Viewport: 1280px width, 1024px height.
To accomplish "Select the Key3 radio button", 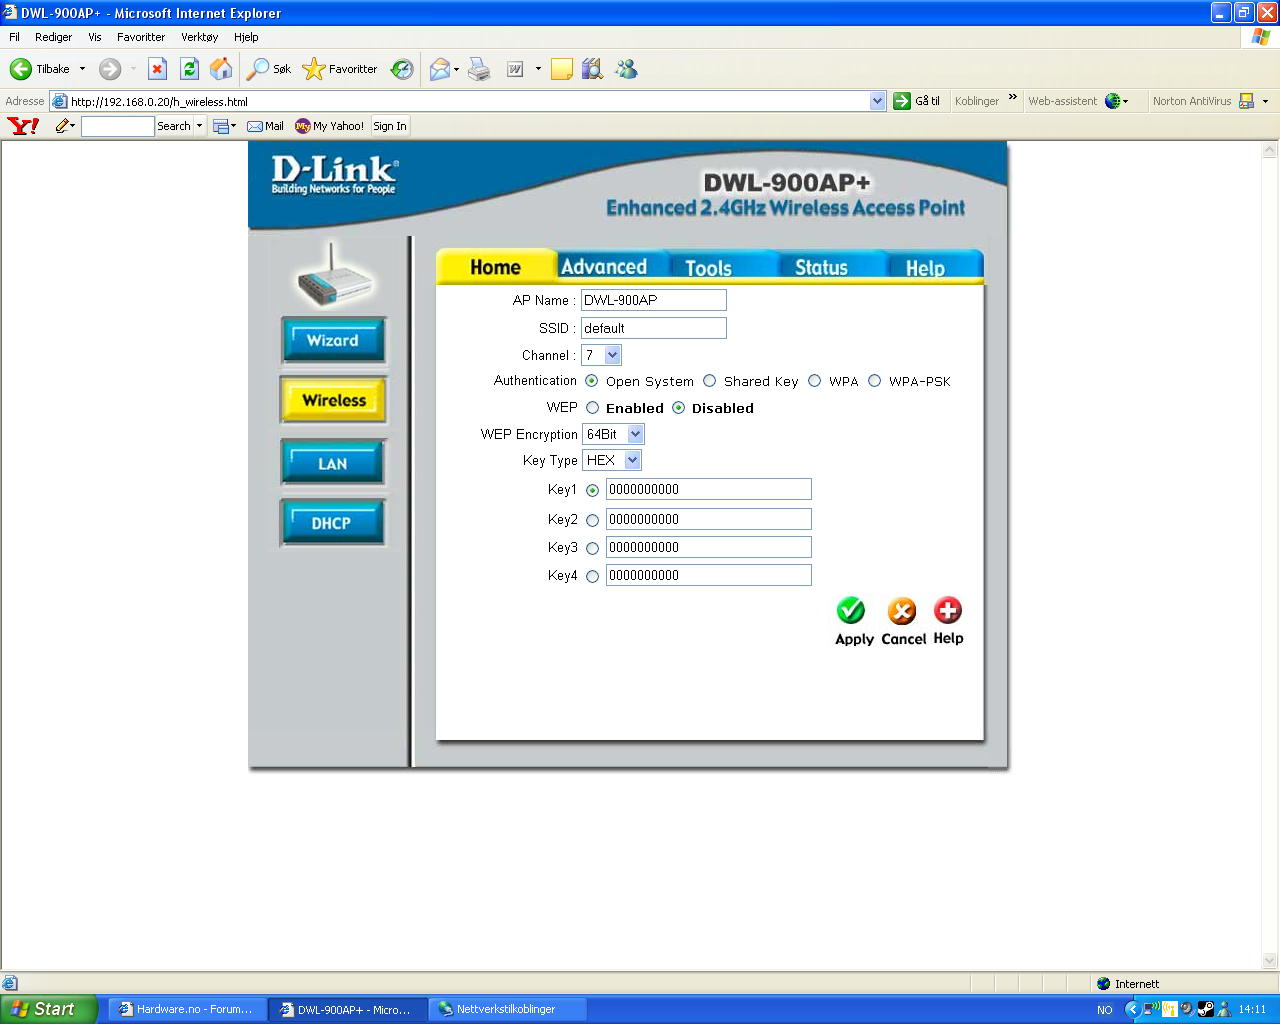I will pos(593,548).
